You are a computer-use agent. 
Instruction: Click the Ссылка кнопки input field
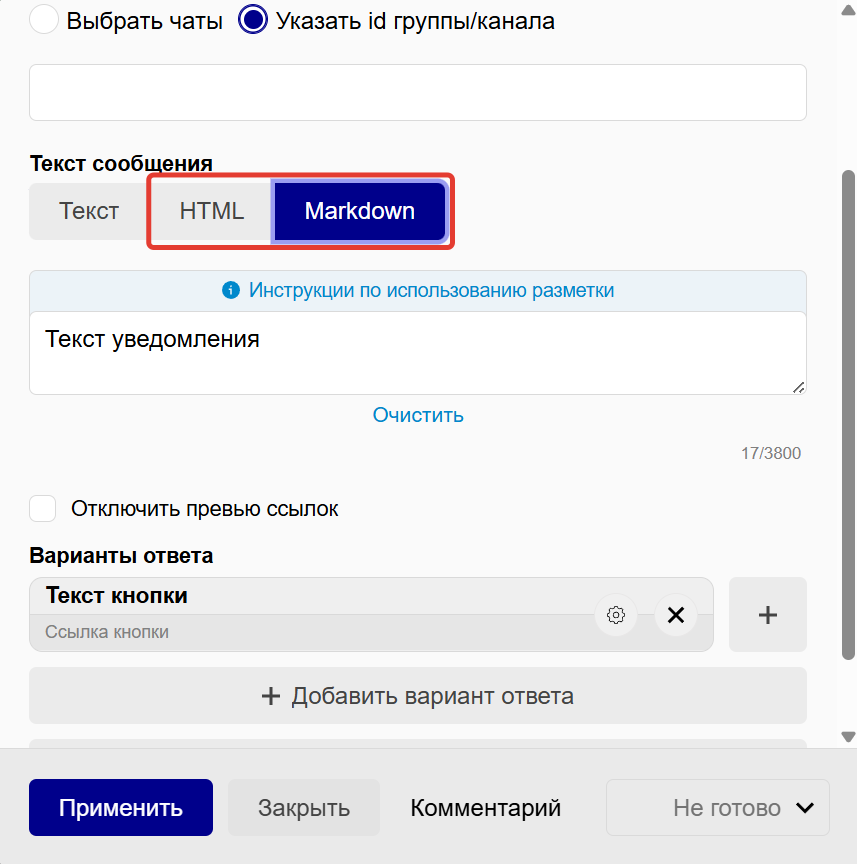300,633
